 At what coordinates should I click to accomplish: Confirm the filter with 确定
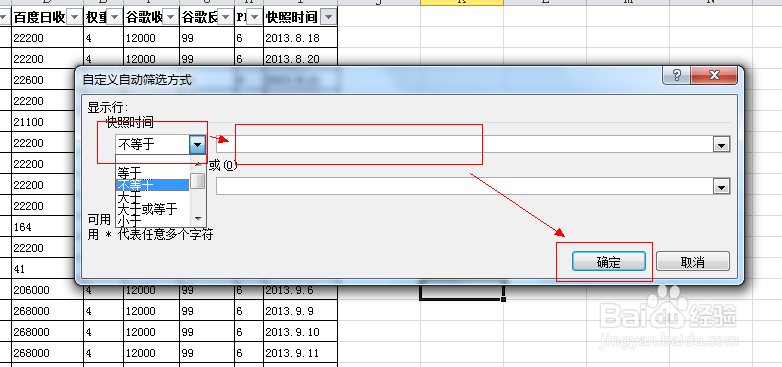609,261
